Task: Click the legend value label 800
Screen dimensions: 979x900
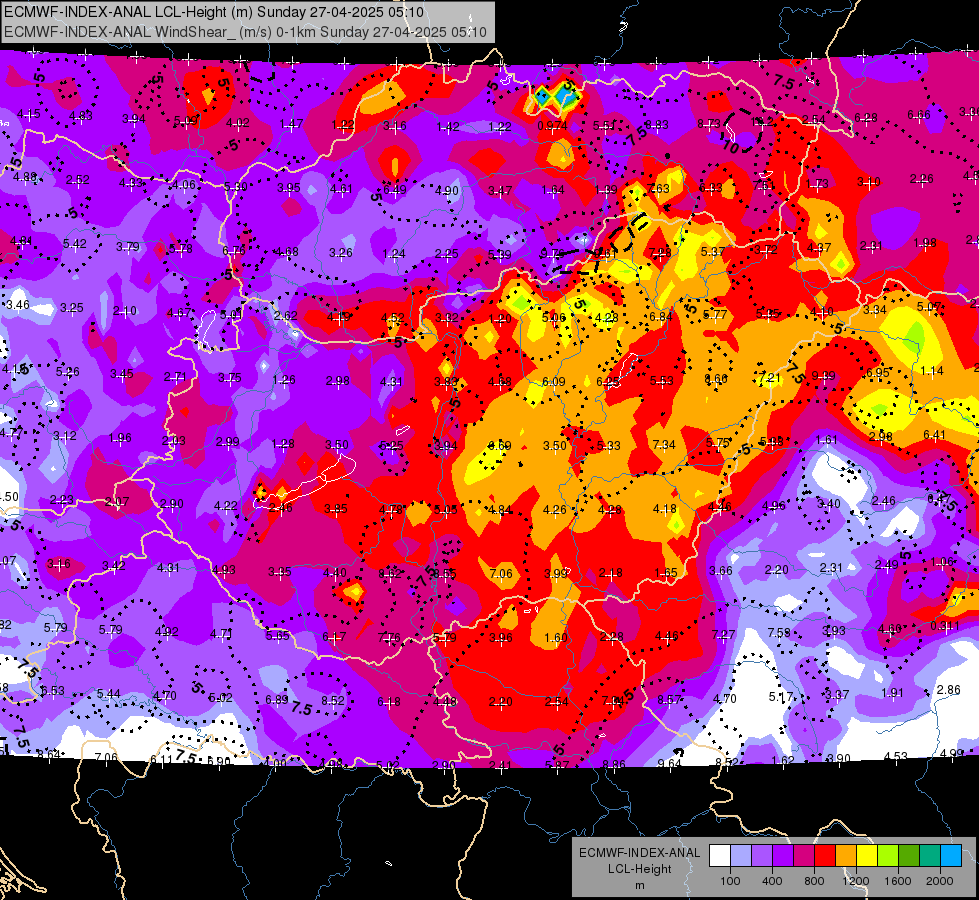Action: coord(814,881)
